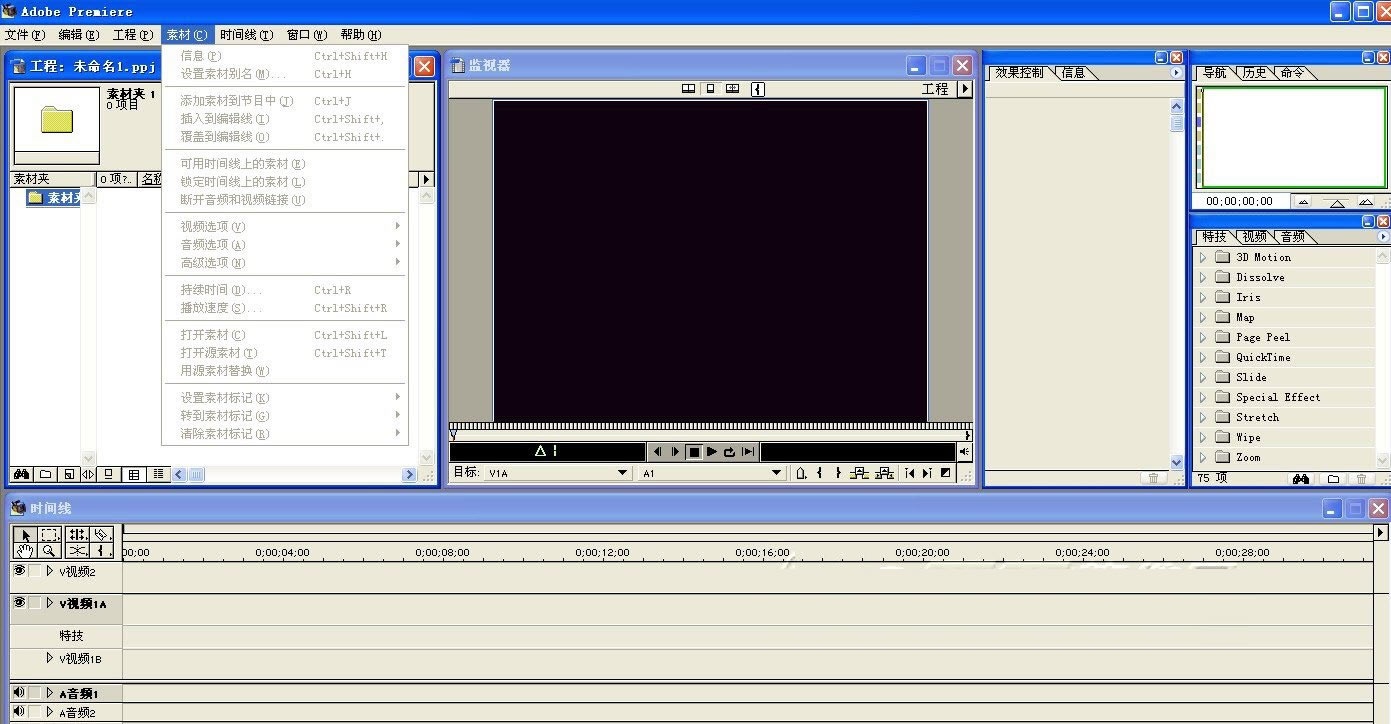The width and height of the screenshot is (1391, 724).
Task: Open the A1 audio target dropdown
Action: (711, 473)
